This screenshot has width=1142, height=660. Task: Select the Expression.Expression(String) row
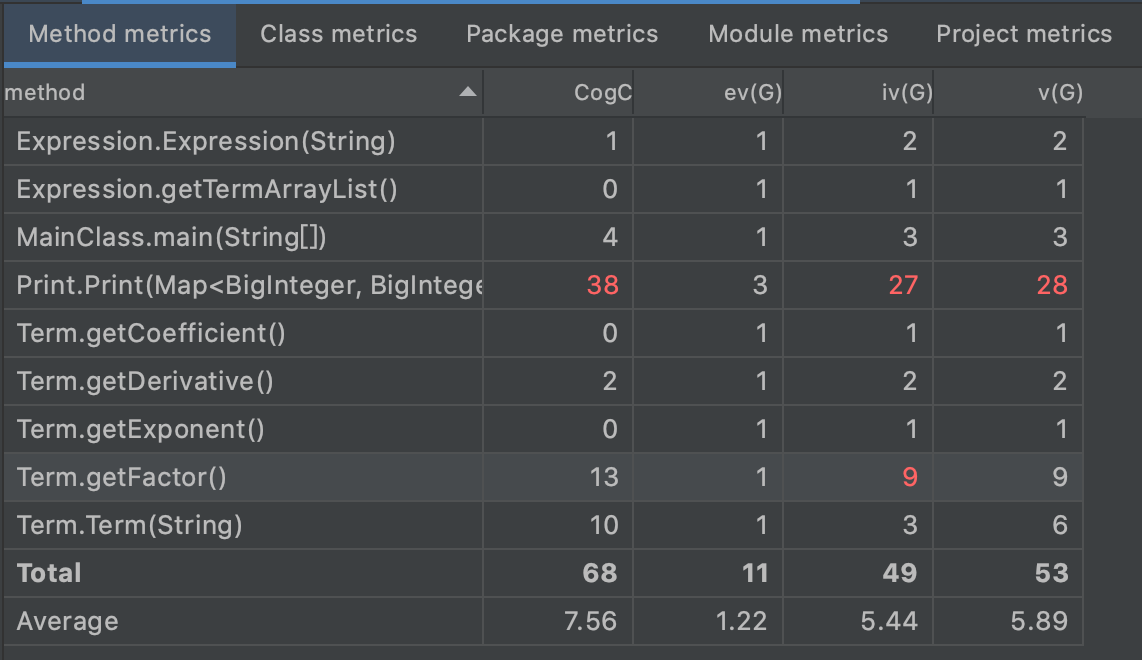(x=206, y=142)
